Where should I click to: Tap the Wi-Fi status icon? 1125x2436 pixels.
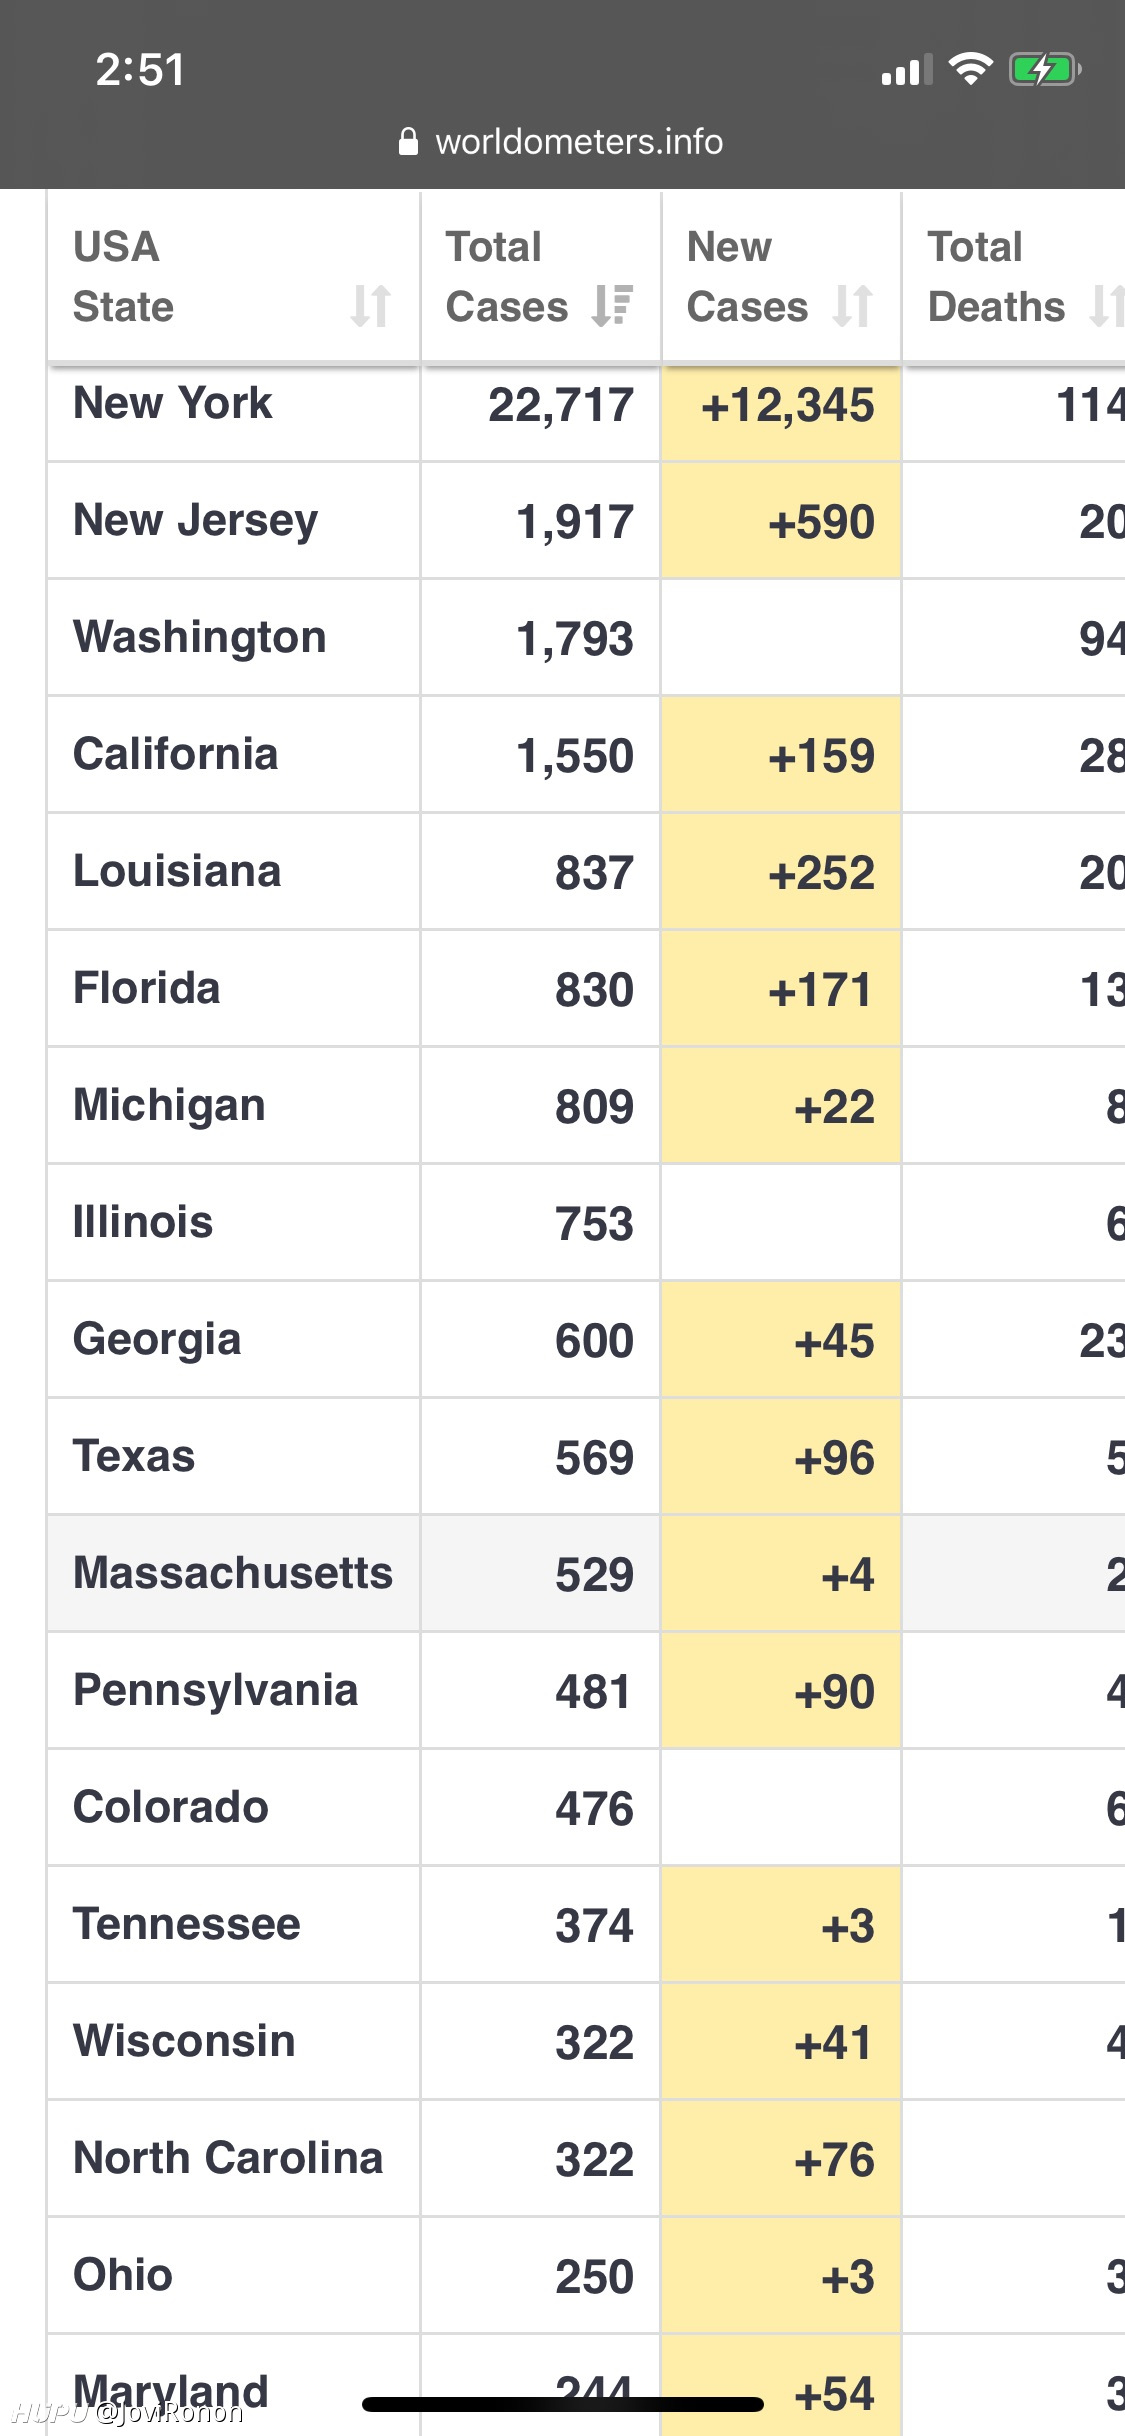click(x=970, y=69)
